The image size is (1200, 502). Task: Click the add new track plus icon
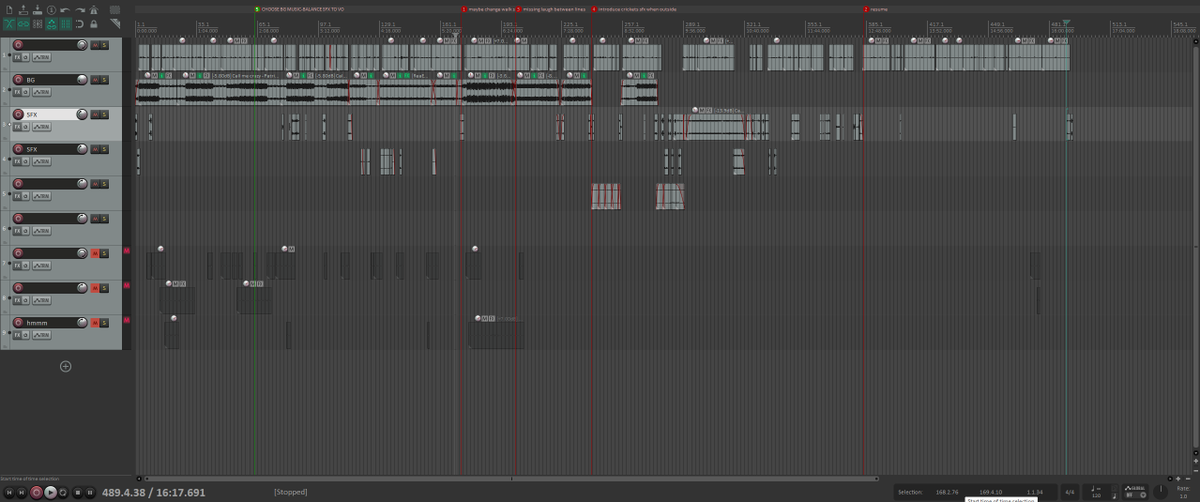(66, 366)
